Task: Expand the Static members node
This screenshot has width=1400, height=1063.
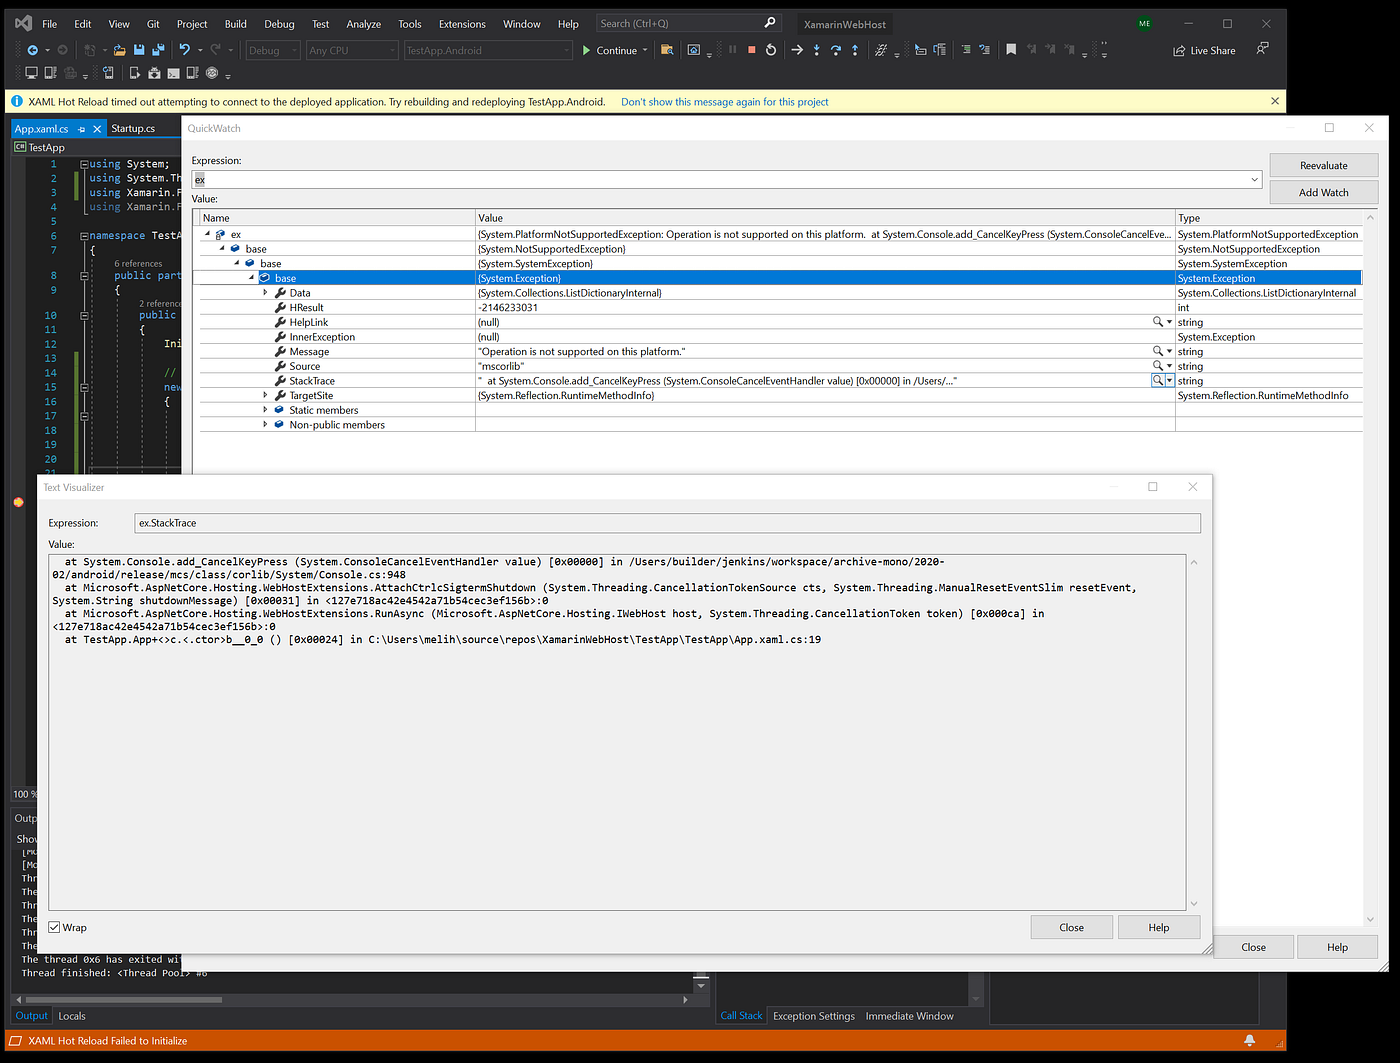Action: click(x=265, y=410)
